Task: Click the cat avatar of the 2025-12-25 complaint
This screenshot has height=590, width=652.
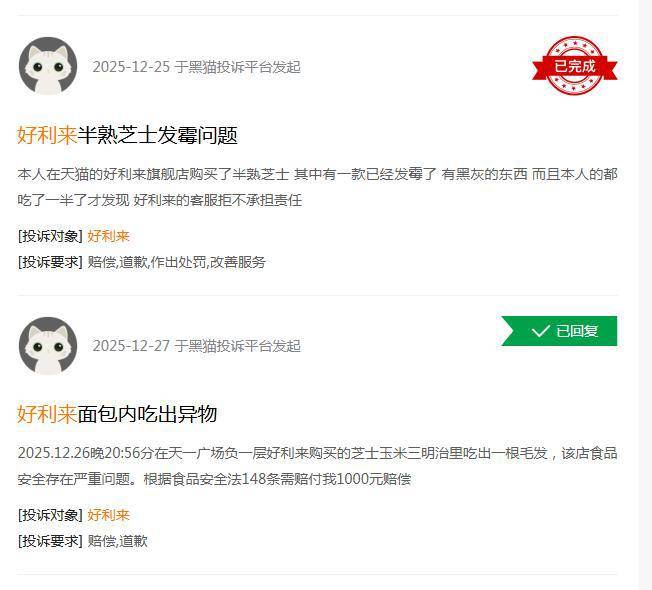Action: click(48, 66)
